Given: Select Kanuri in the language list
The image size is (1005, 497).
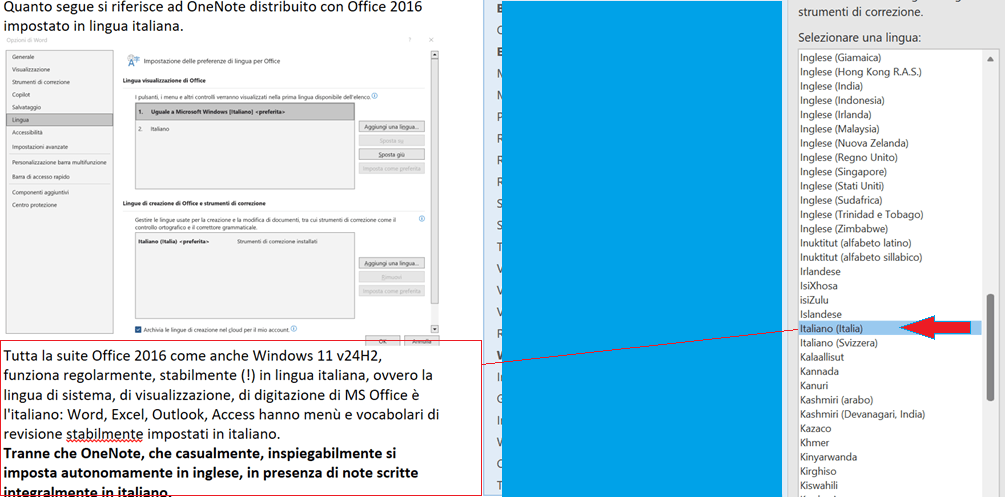Looking at the screenshot, I should 814,385.
